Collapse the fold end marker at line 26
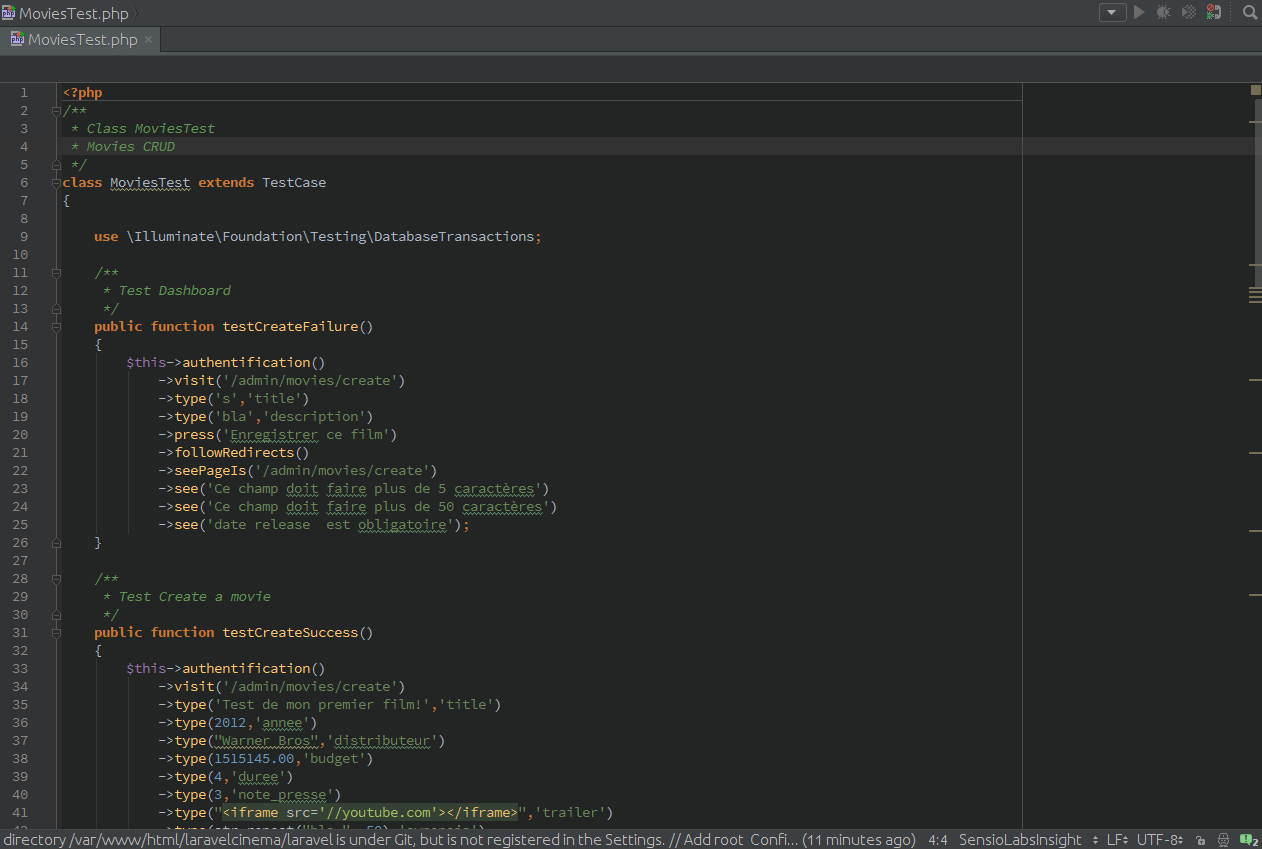Viewport: 1262px width, 849px height. tap(56, 543)
